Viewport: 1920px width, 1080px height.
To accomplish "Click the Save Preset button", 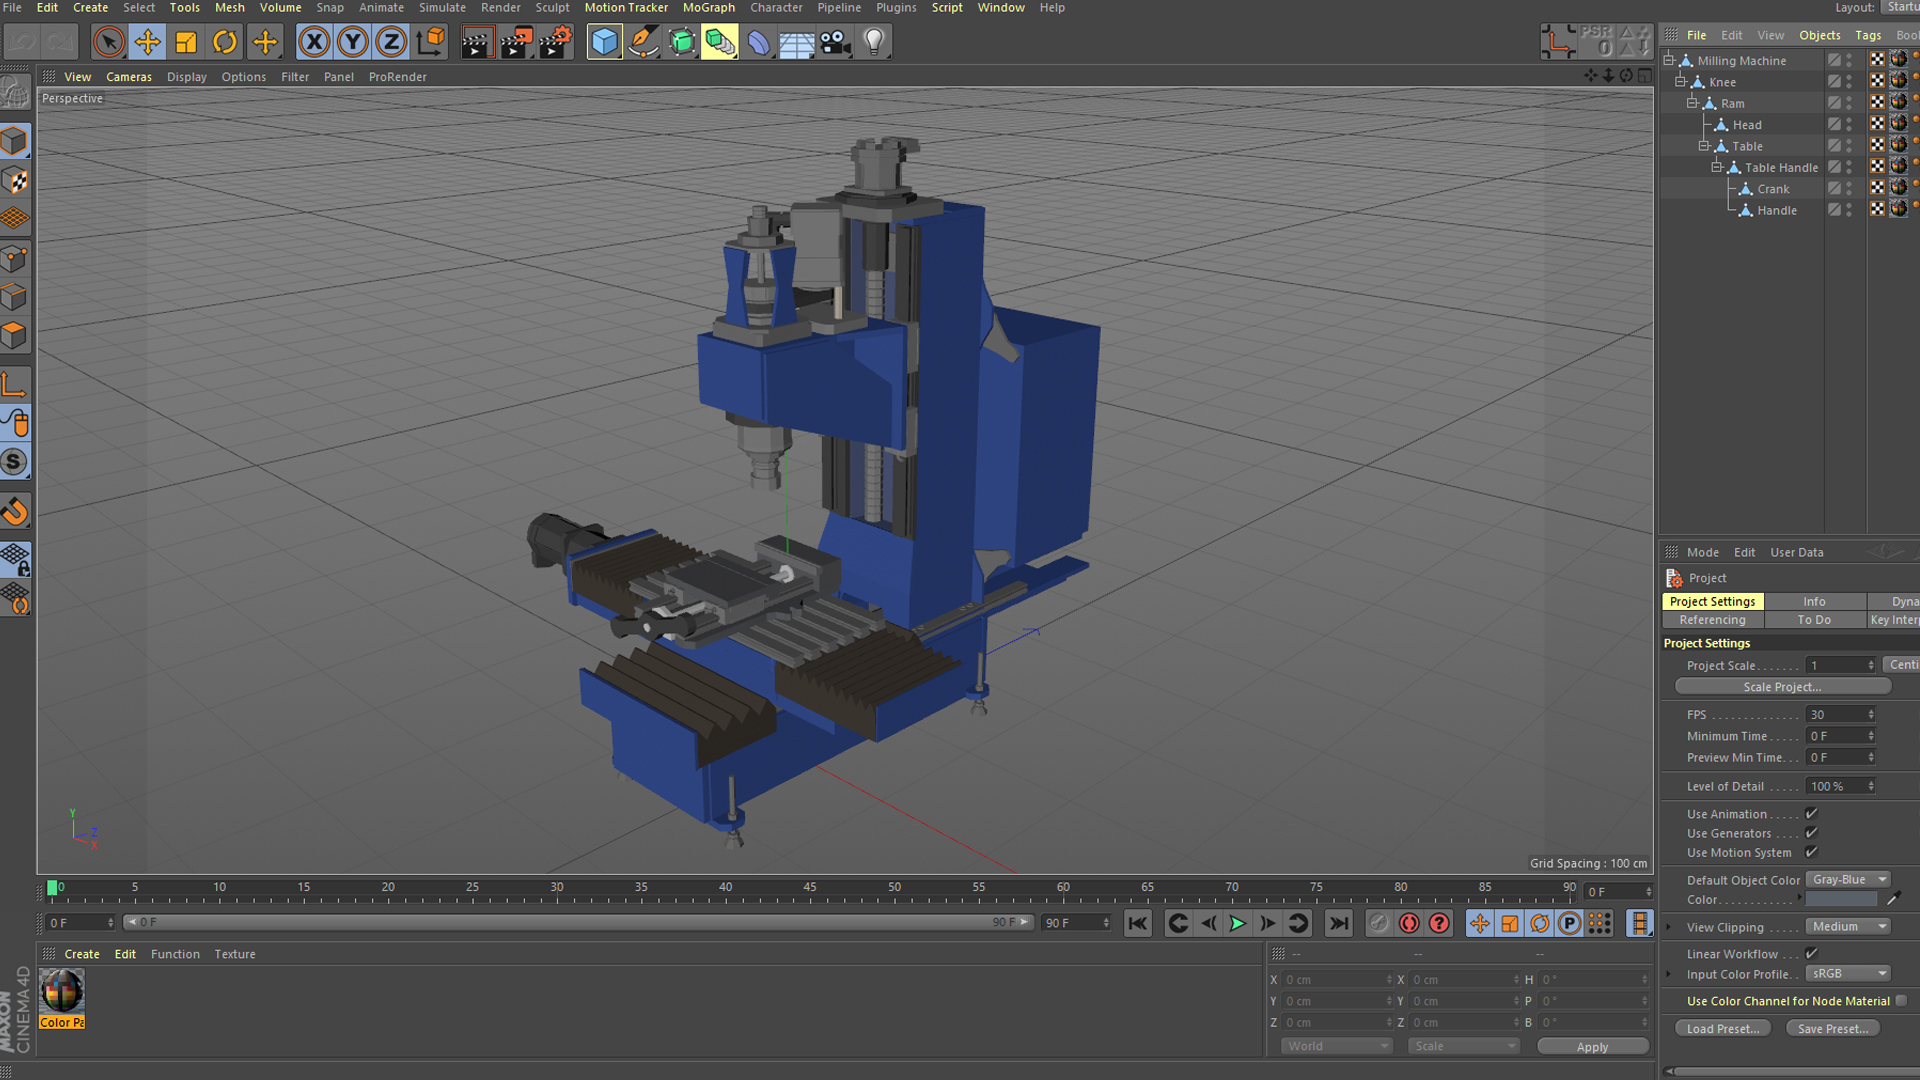I will click(x=1832, y=1028).
